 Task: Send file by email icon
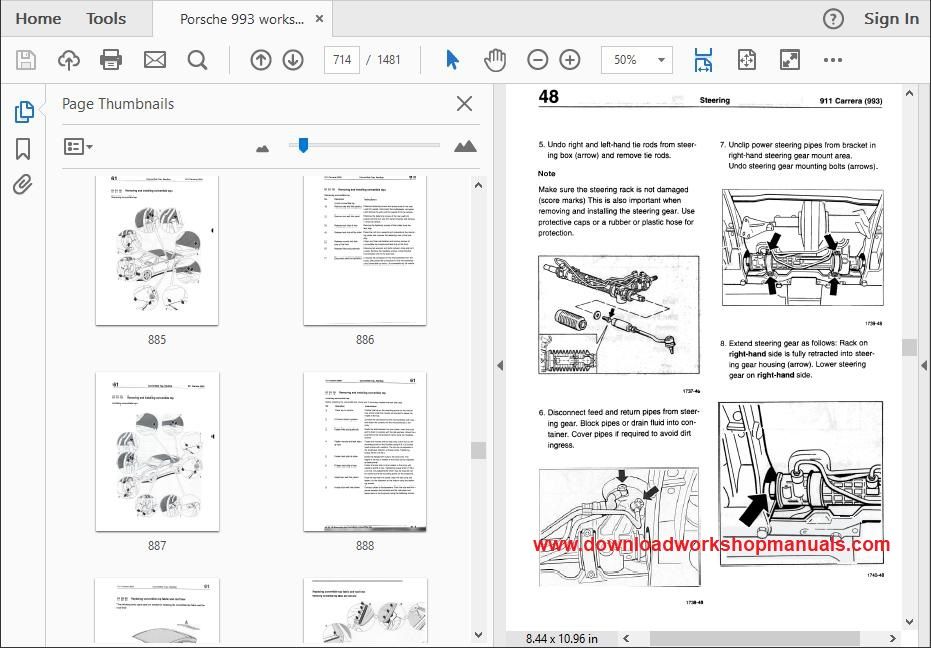pyautogui.click(x=155, y=60)
